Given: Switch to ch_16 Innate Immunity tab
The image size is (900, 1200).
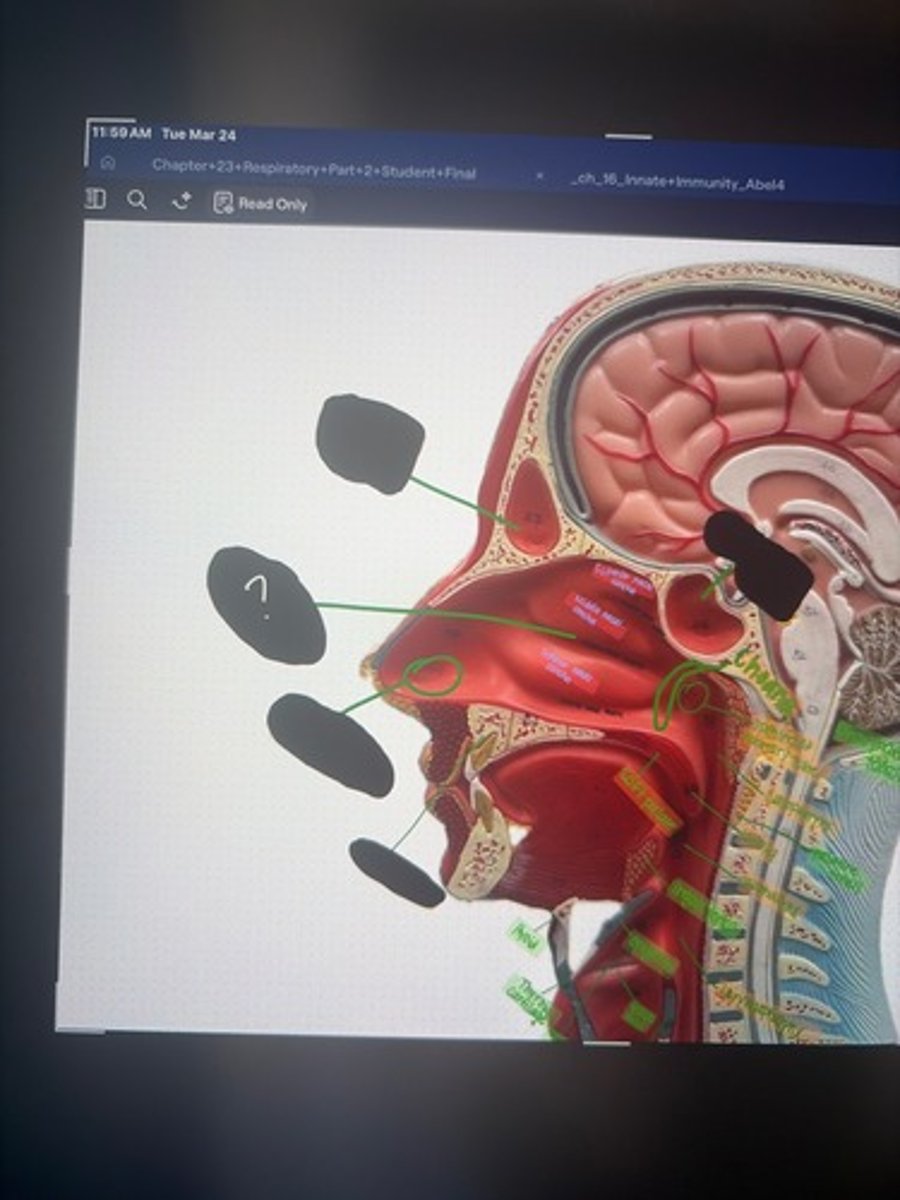Looking at the screenshot, I should [x=677, y=181].
